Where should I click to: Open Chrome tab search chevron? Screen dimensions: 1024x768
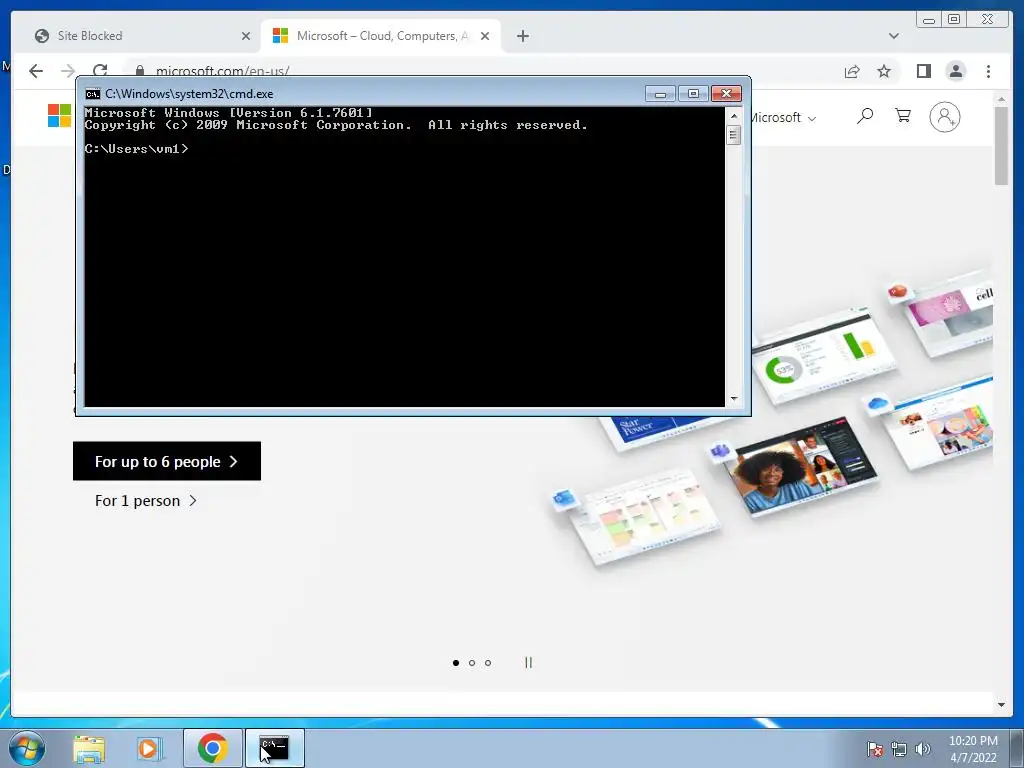pyautogui.click(x=893, y=36)
